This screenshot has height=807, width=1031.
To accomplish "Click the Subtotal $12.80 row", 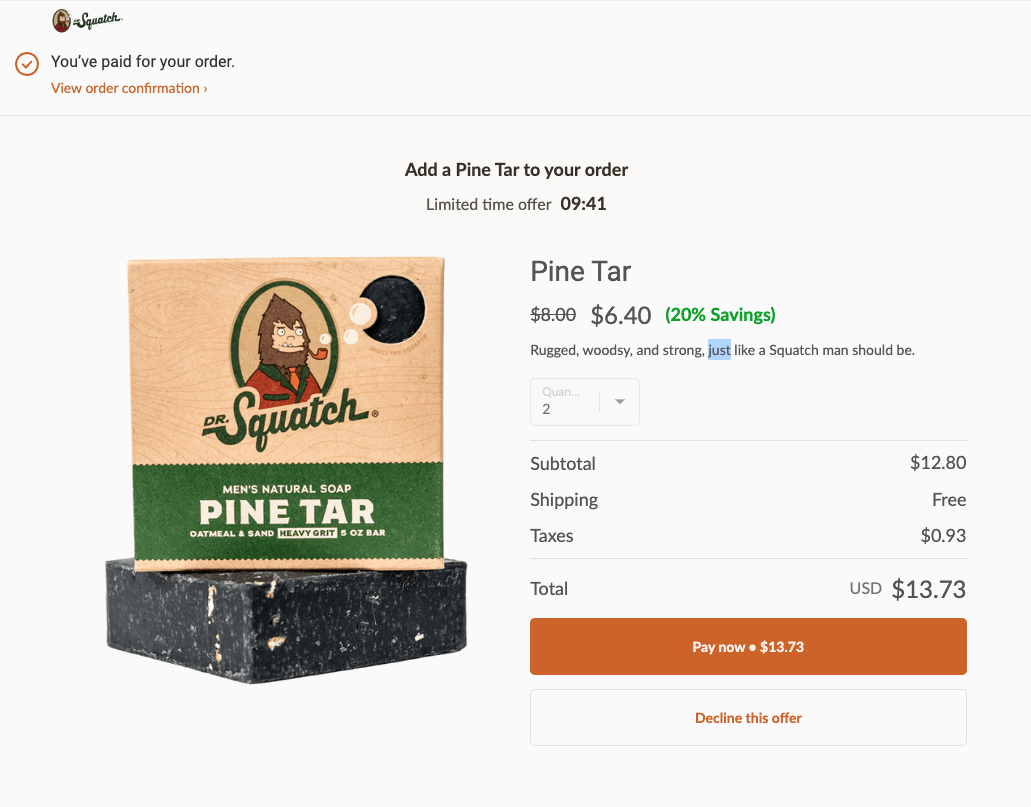I will 748,463.
